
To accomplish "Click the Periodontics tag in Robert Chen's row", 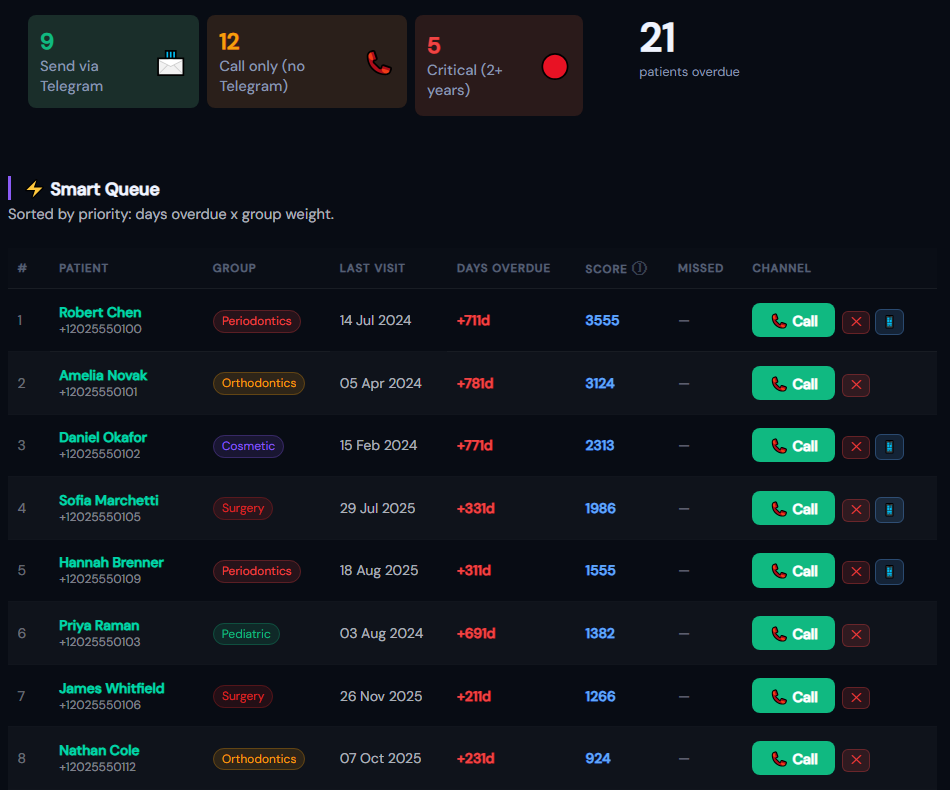I will tap(257, 321).
